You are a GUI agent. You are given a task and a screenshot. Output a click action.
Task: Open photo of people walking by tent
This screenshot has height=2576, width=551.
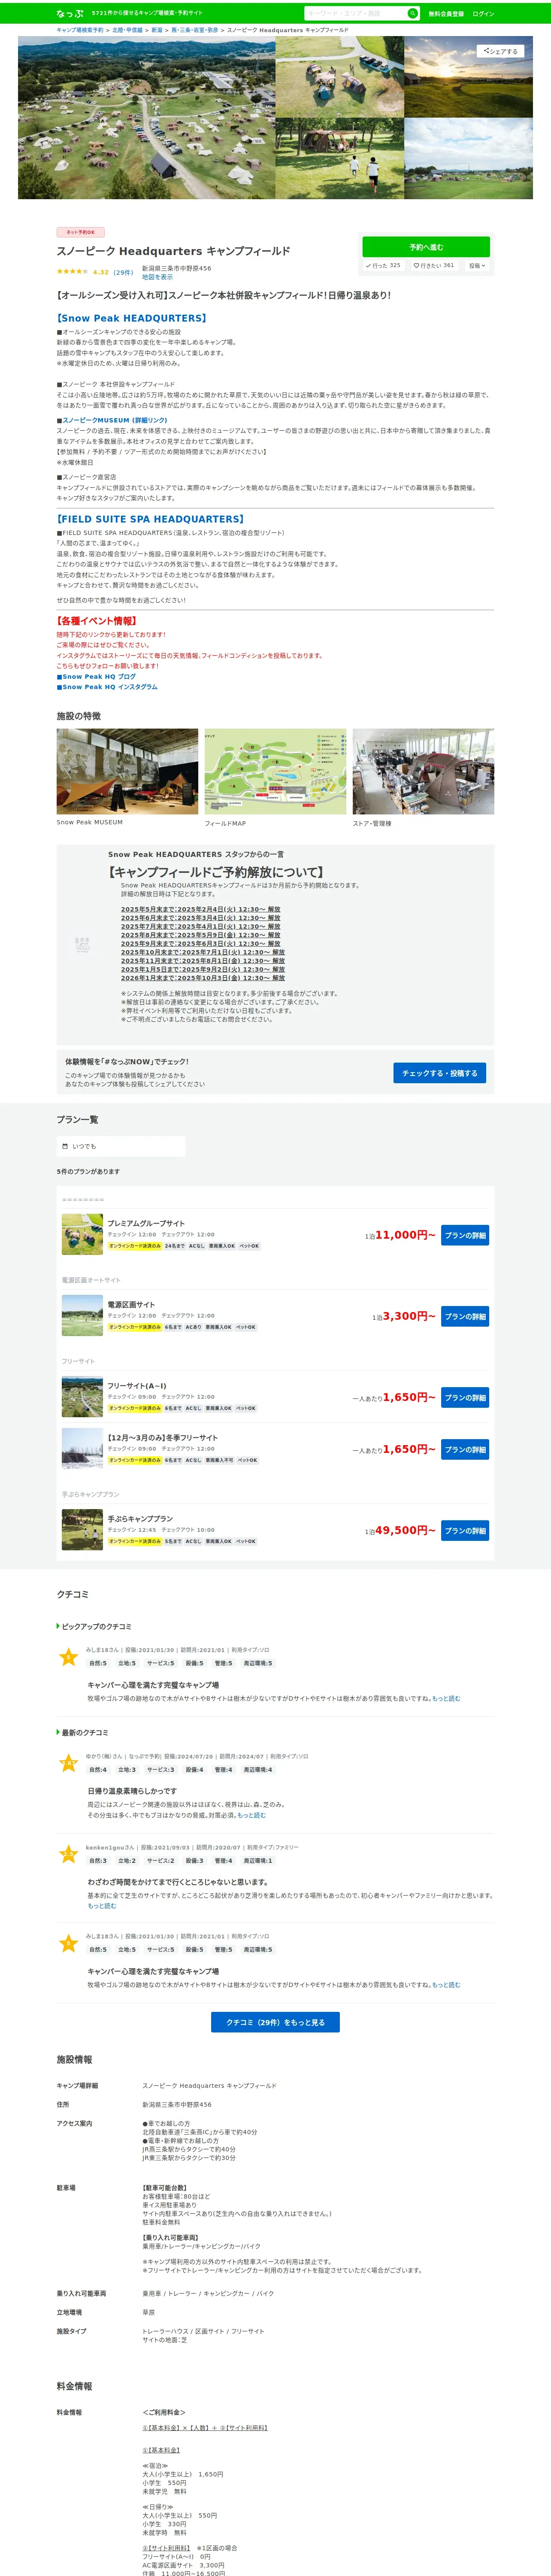pos(340,159)
